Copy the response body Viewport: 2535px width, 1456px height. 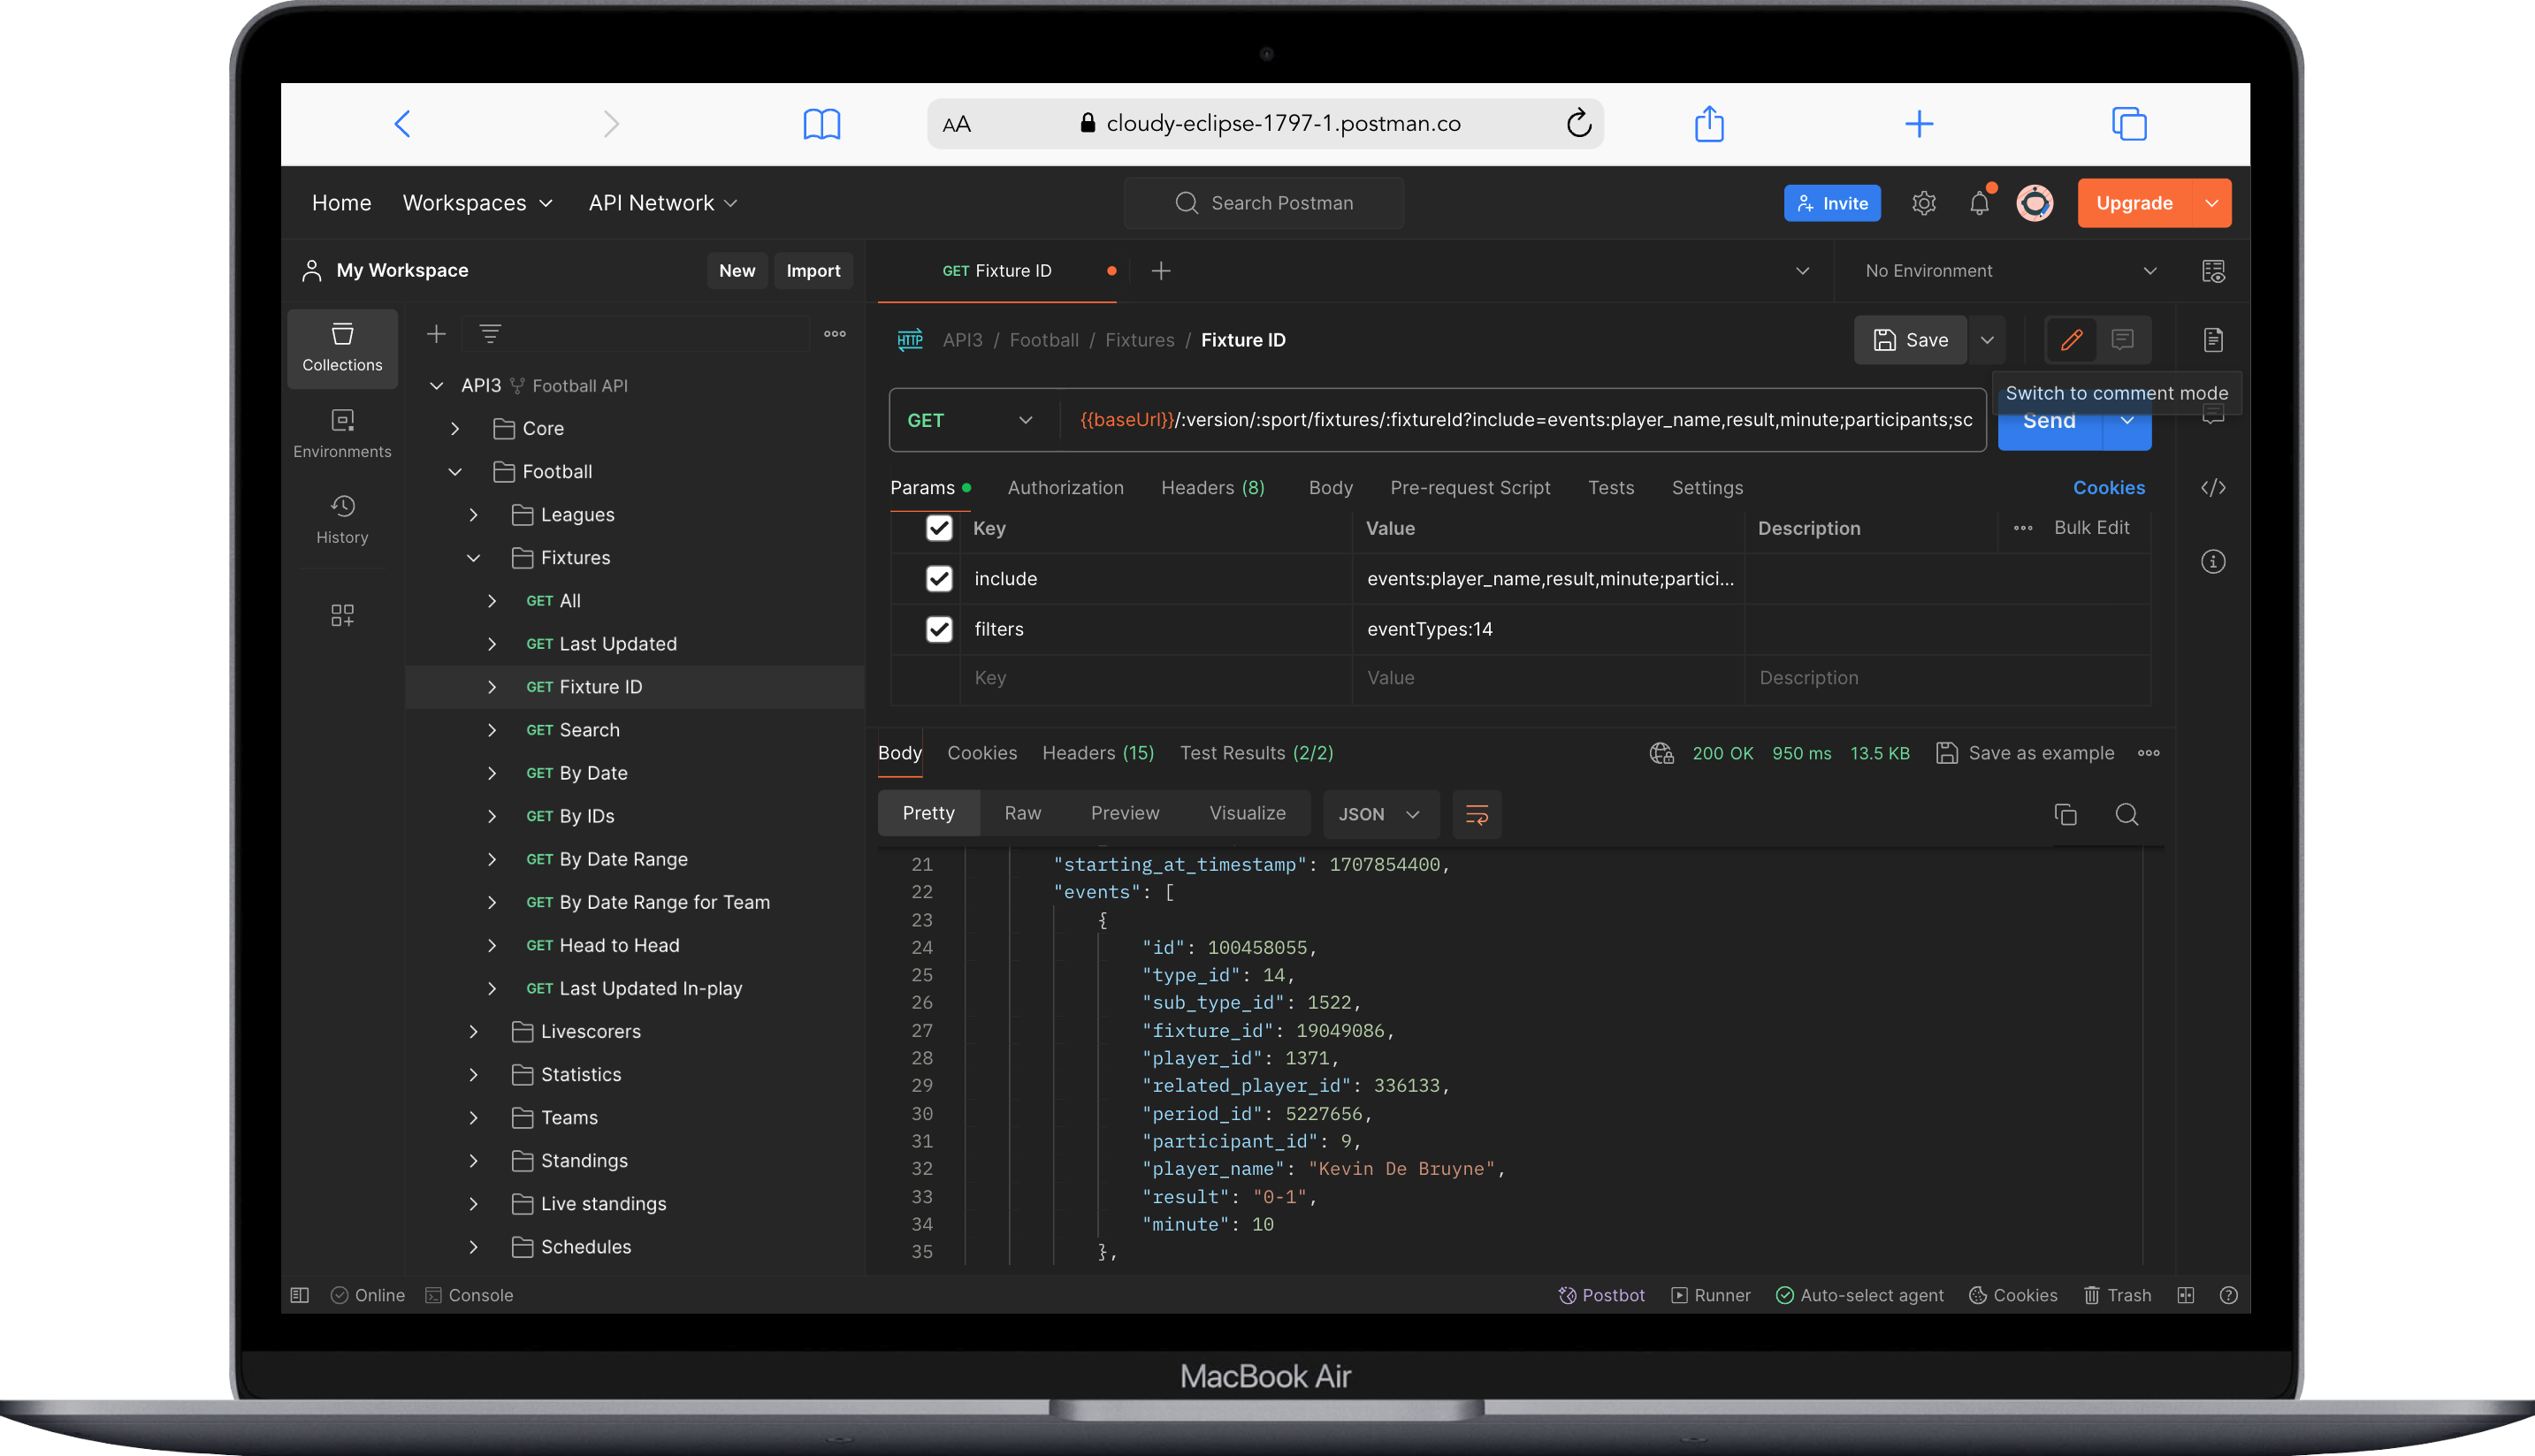[x=2065, y=814]
